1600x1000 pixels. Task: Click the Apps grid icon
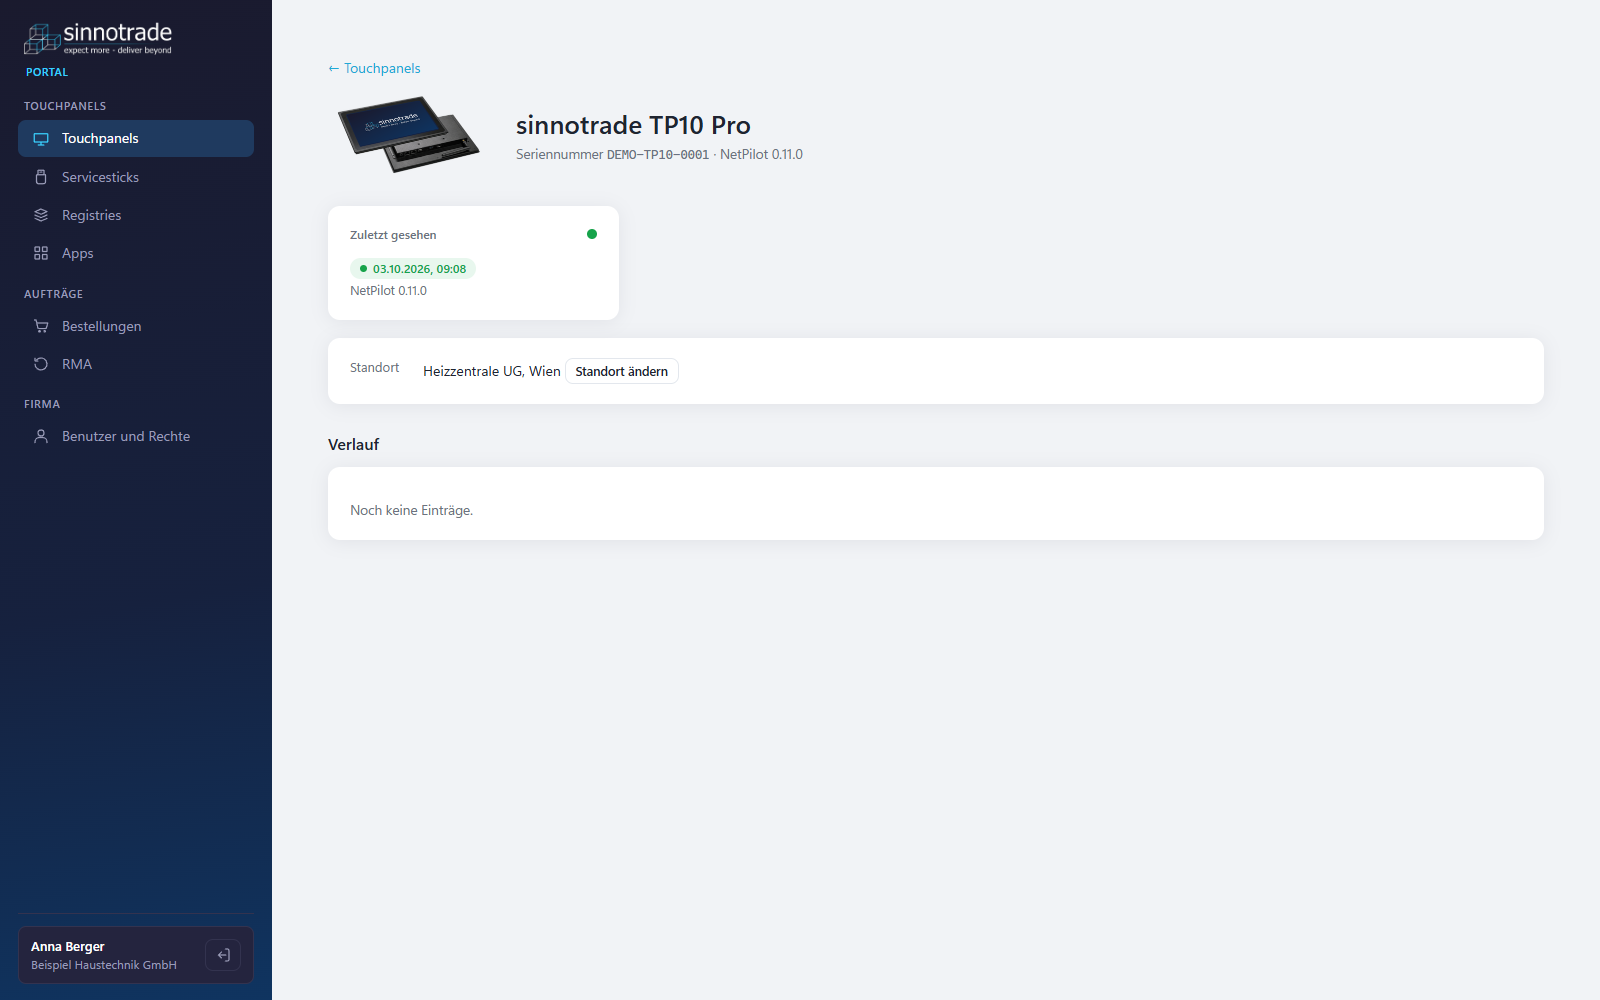coord(41,253)
